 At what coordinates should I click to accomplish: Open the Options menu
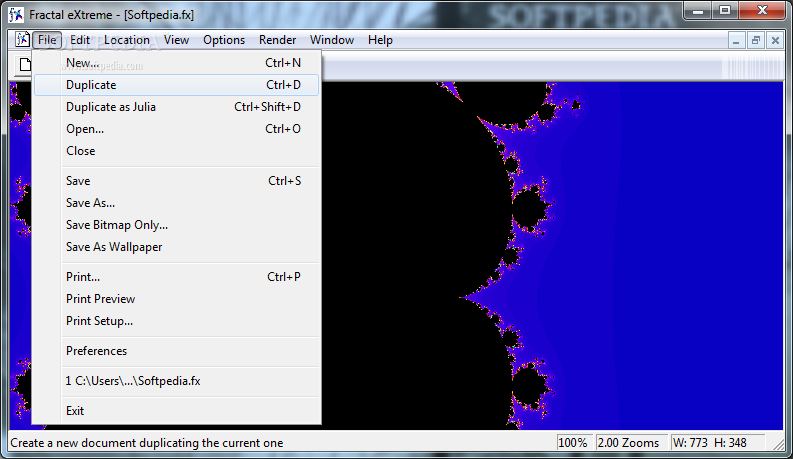224,40
